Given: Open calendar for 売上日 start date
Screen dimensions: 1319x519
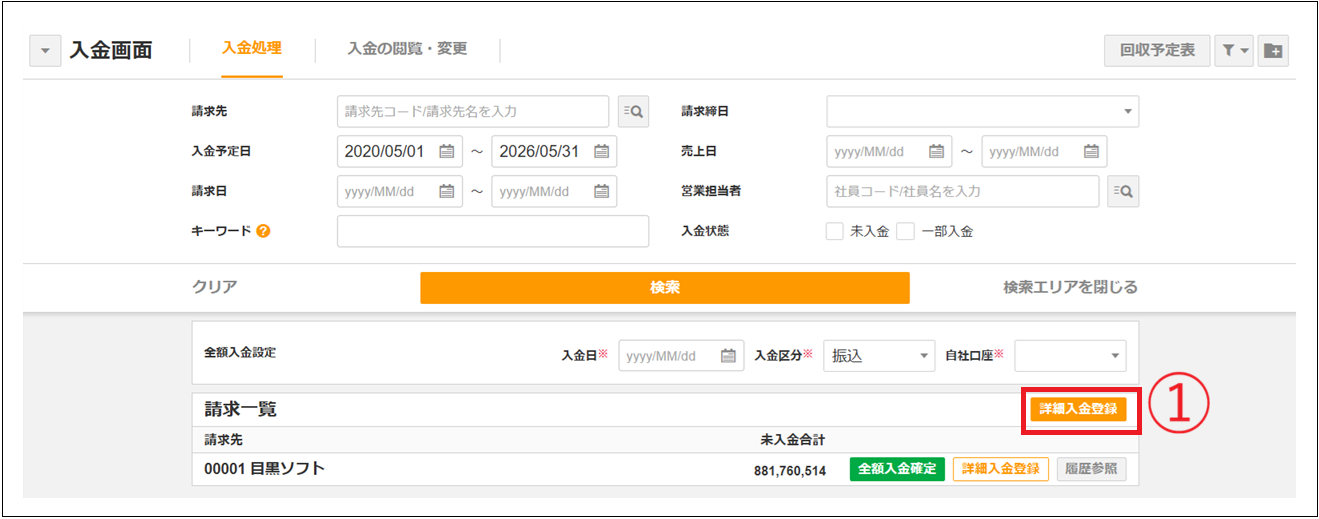Looking at the screenshot, I should (936, 151).
